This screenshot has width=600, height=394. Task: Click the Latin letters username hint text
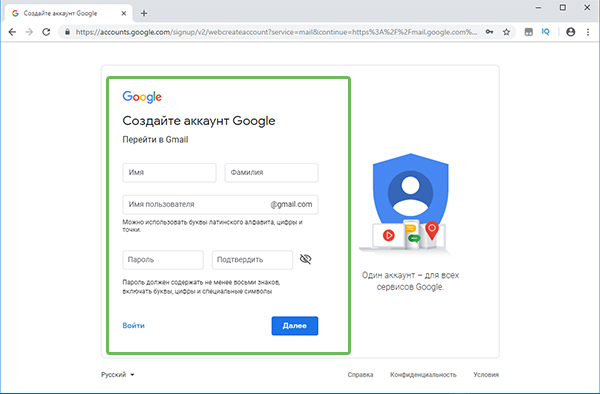(212, 226)
